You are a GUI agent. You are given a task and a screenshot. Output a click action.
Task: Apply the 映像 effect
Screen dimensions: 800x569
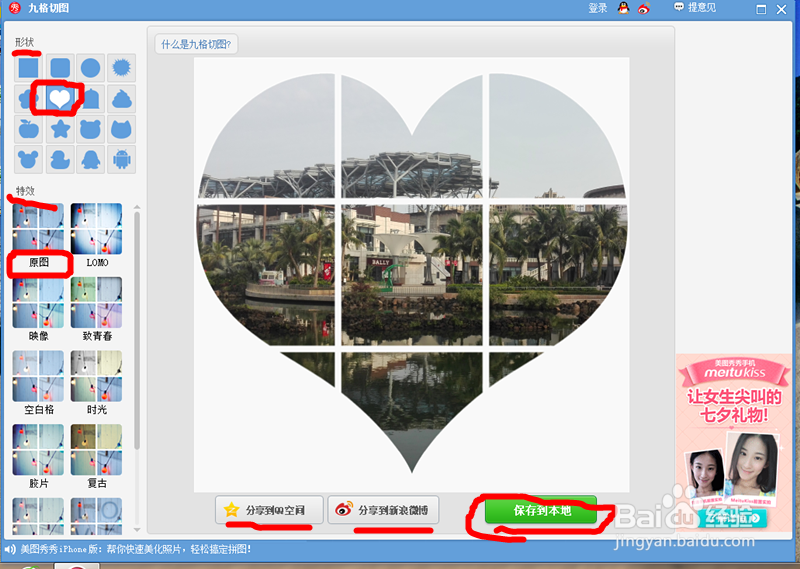38,309
